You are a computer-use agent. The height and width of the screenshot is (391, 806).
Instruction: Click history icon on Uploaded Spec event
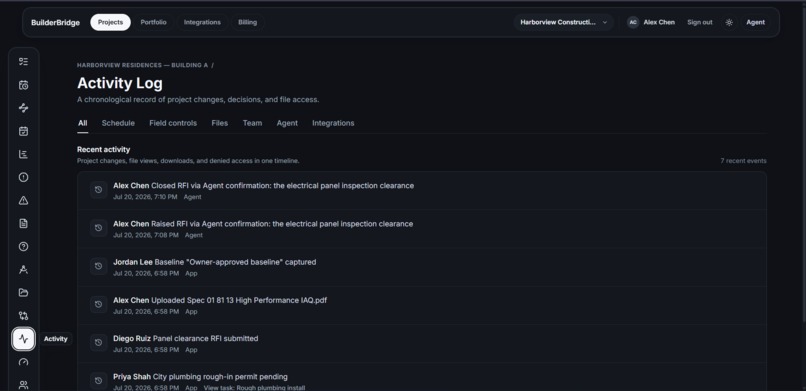pos(99,304)
